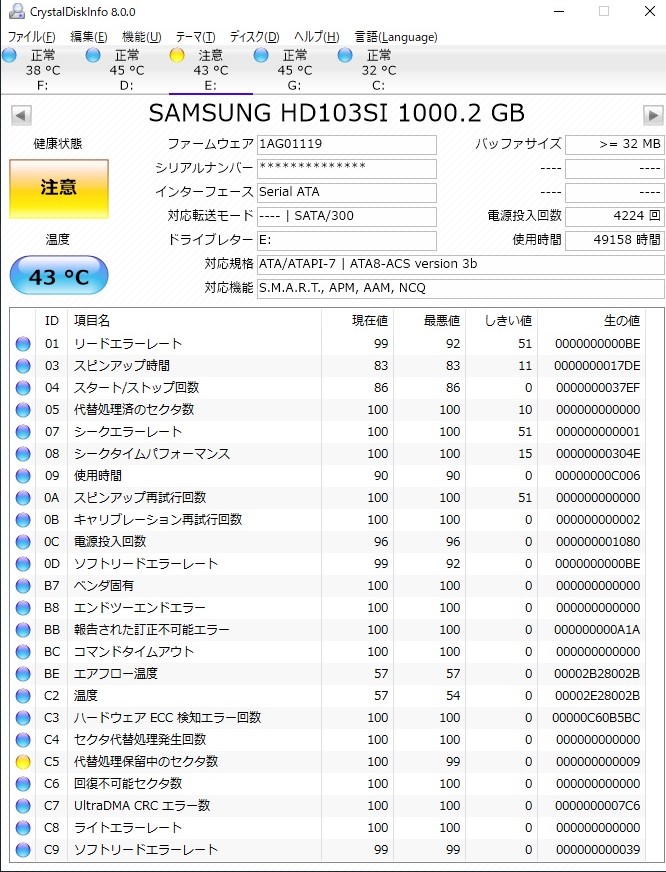666x872 pixels.
Task: Click blue status icon for attribute B7
Action: (23, 586)
